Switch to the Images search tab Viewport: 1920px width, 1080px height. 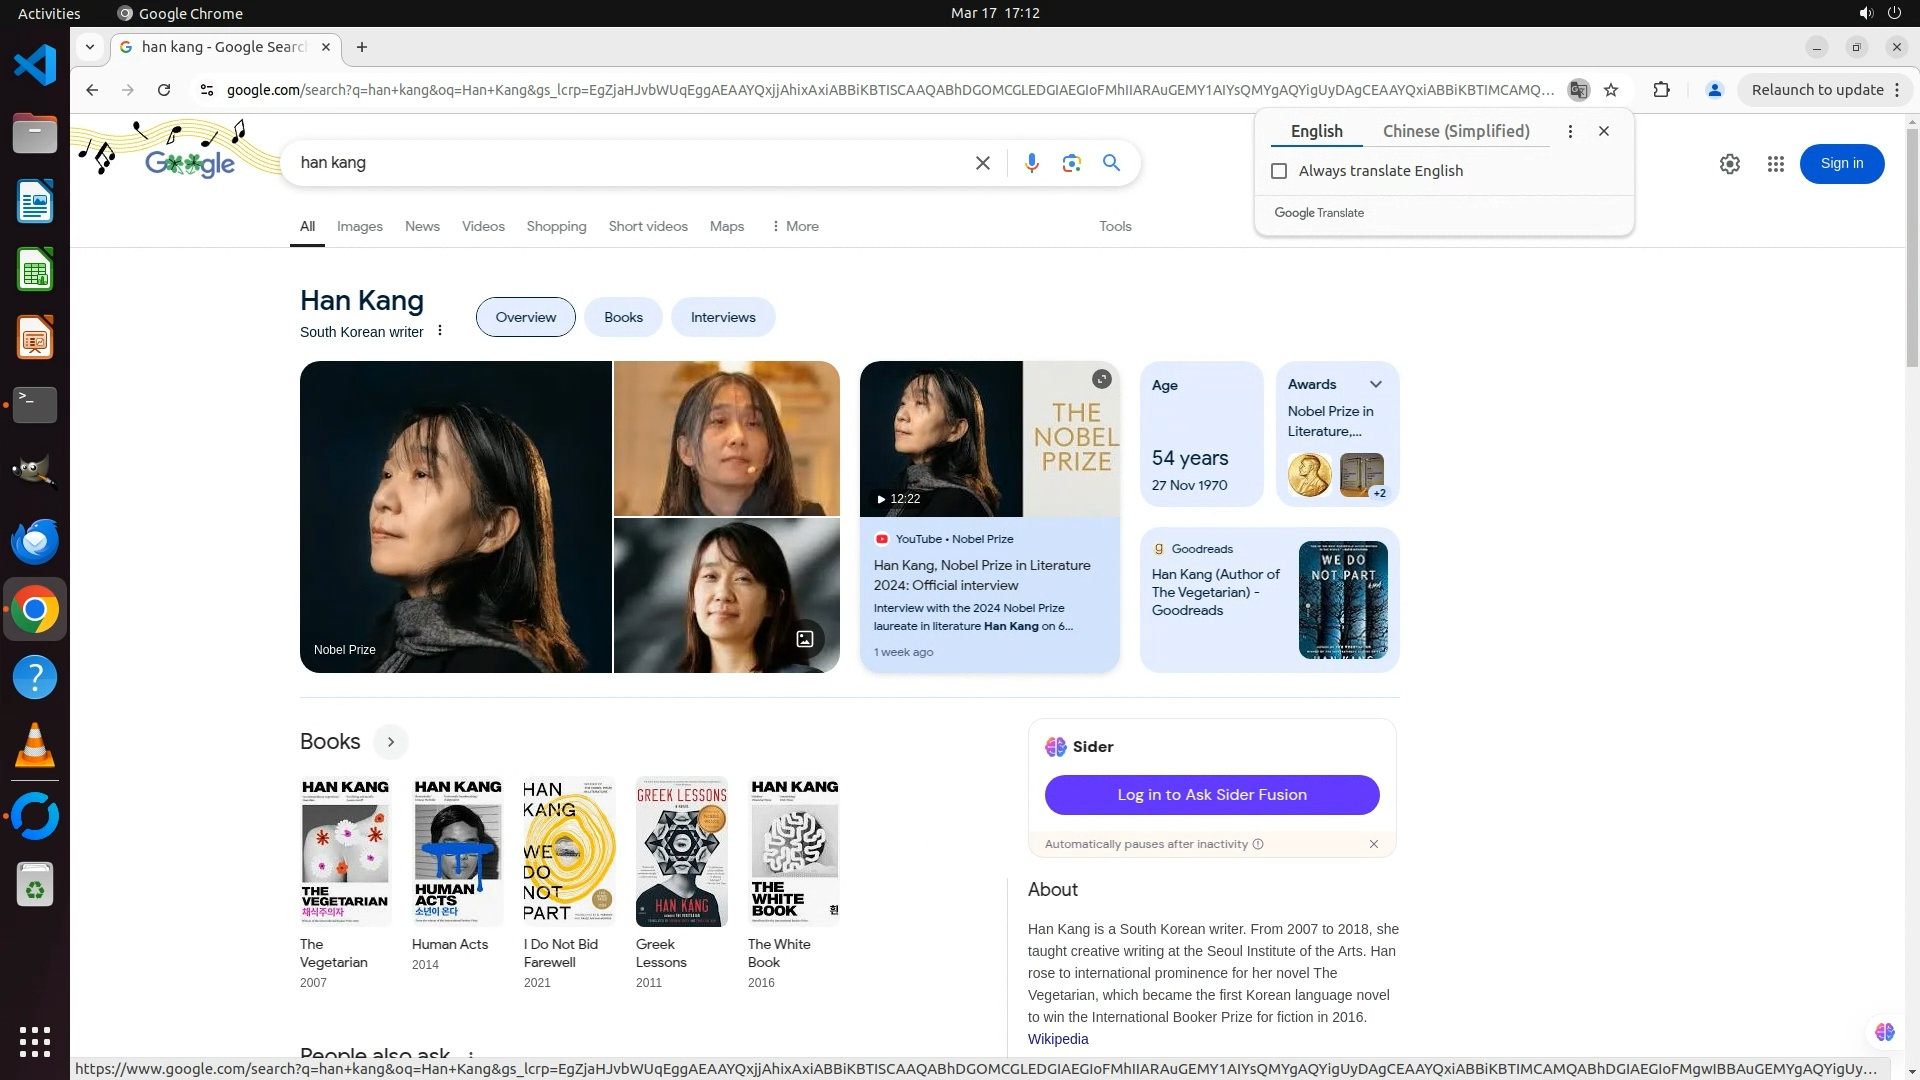point(359,226)
